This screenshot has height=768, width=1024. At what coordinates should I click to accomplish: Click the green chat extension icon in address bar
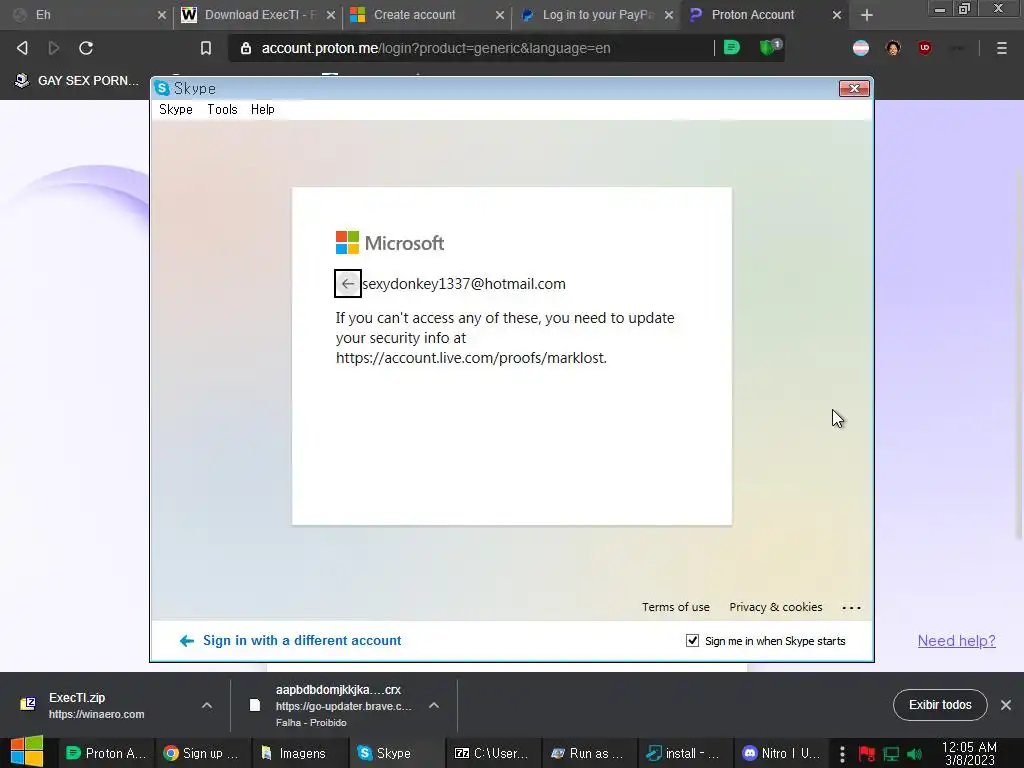tap(731, 47)
